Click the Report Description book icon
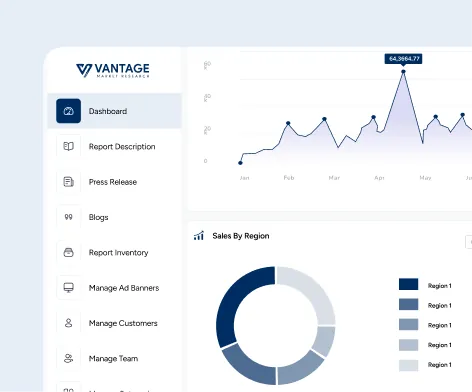This screenshot has height=392, width=472. 68,146
